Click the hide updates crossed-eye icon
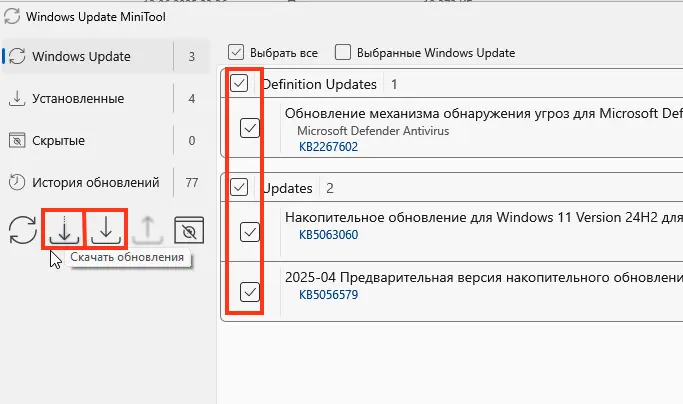683x404 pixels. click(188, 230)
